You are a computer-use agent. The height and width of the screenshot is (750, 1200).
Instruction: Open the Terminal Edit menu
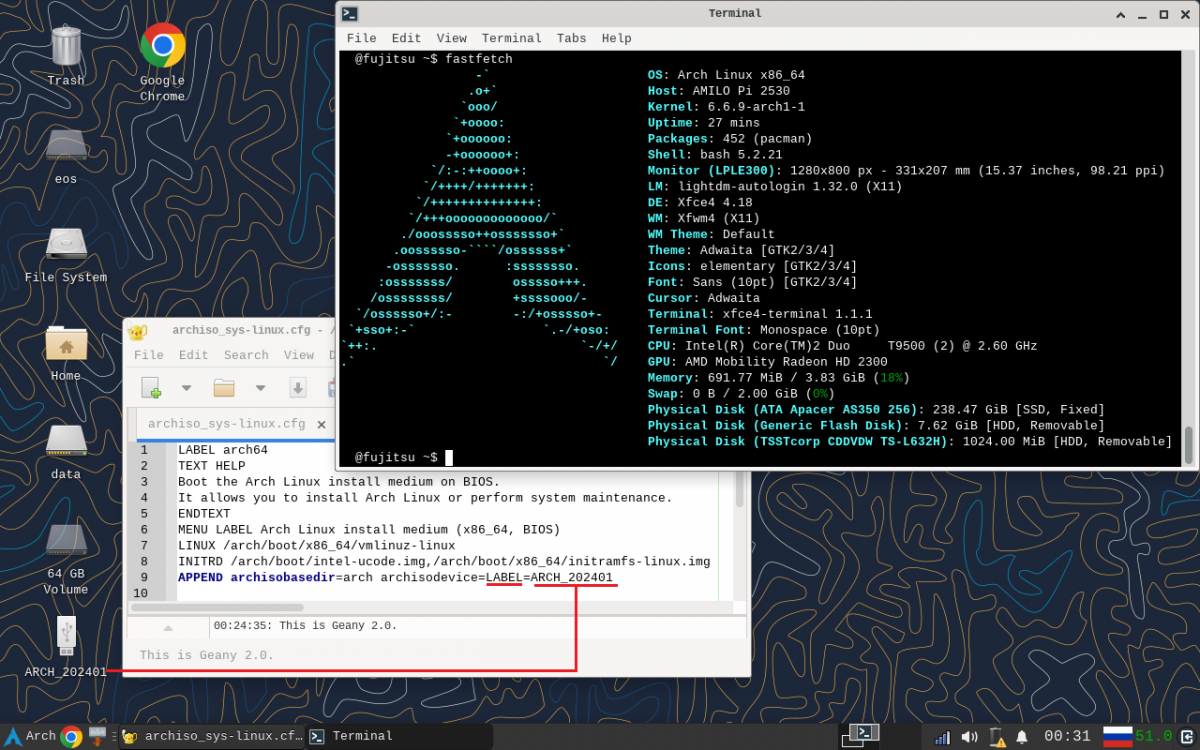(x=406, y=38)
